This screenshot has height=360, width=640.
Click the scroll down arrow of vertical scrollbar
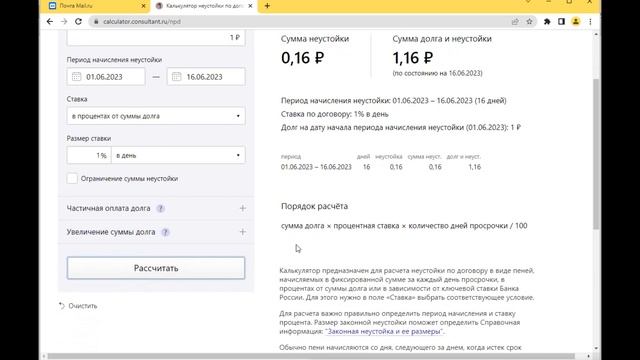pos(596,348)
